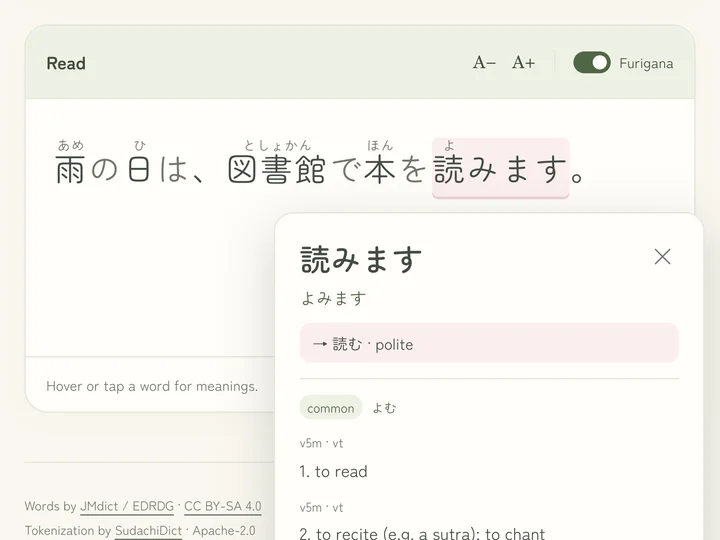Click the common tag in popup

(331, 408)
